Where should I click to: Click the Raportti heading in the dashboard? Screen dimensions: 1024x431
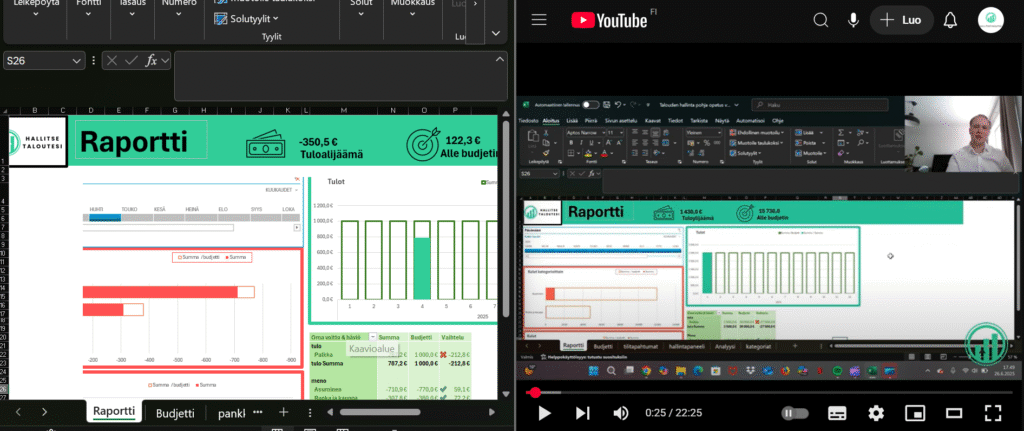134,141
